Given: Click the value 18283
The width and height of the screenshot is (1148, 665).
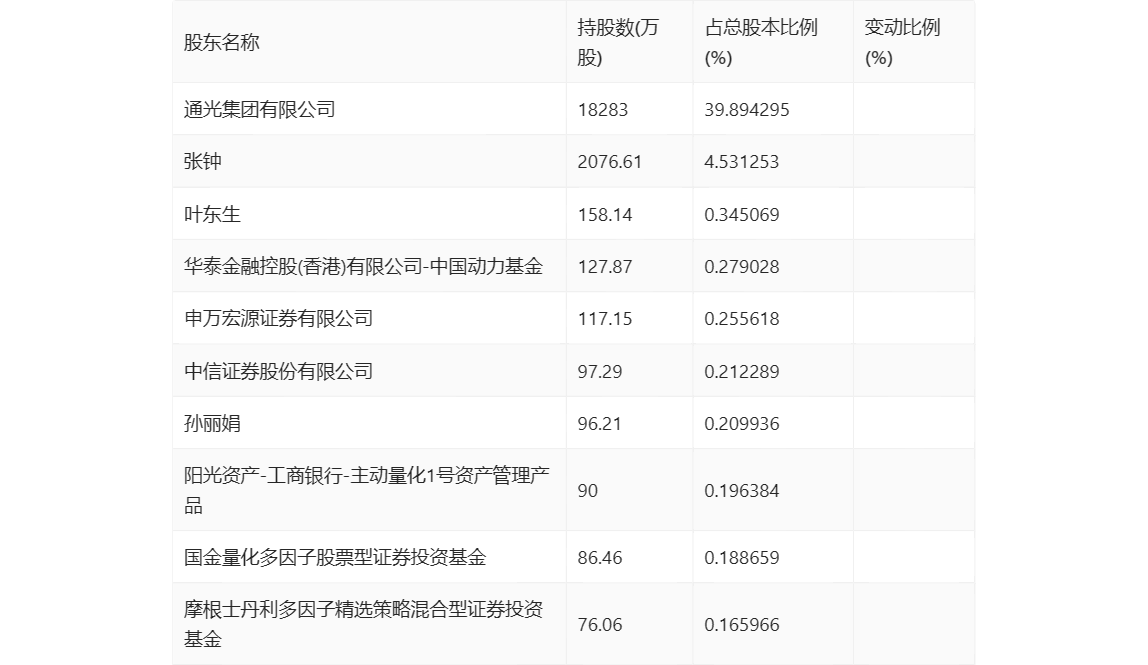Looking at the screenshot, I should [603, 110].
